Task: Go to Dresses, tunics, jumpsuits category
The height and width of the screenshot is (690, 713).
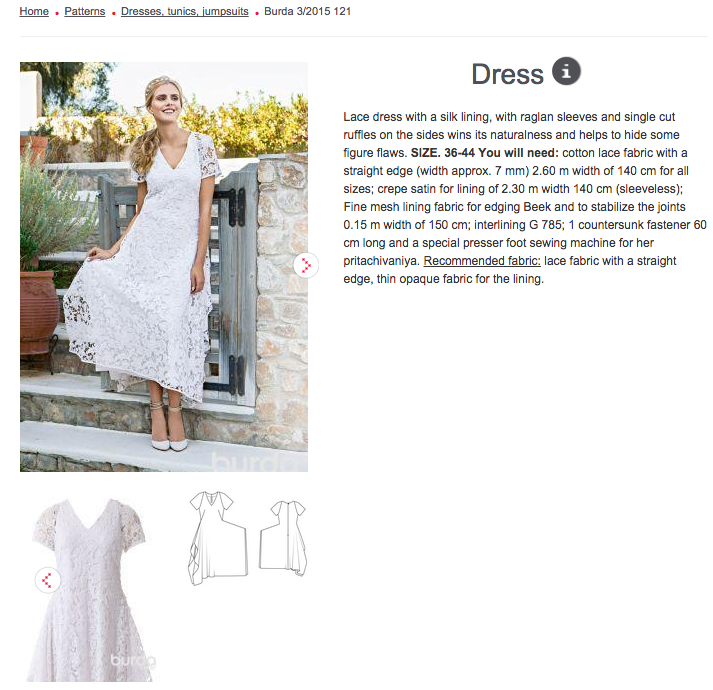Action: [185, 11]
